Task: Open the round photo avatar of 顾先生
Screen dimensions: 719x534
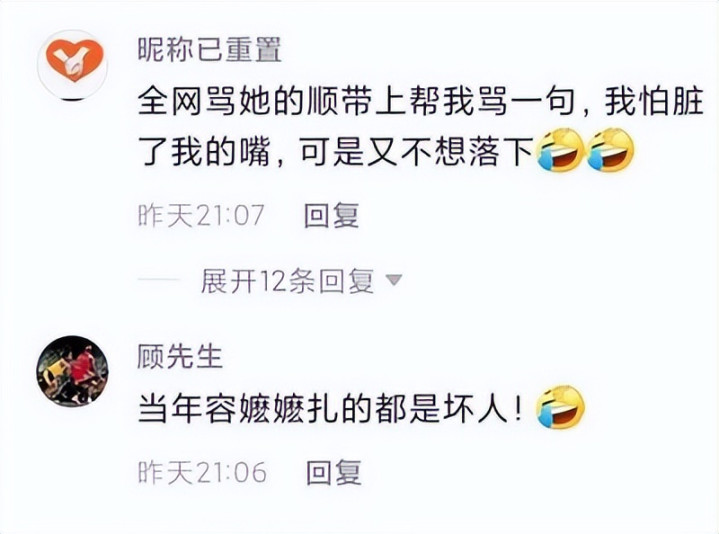Action: [72, 371]
